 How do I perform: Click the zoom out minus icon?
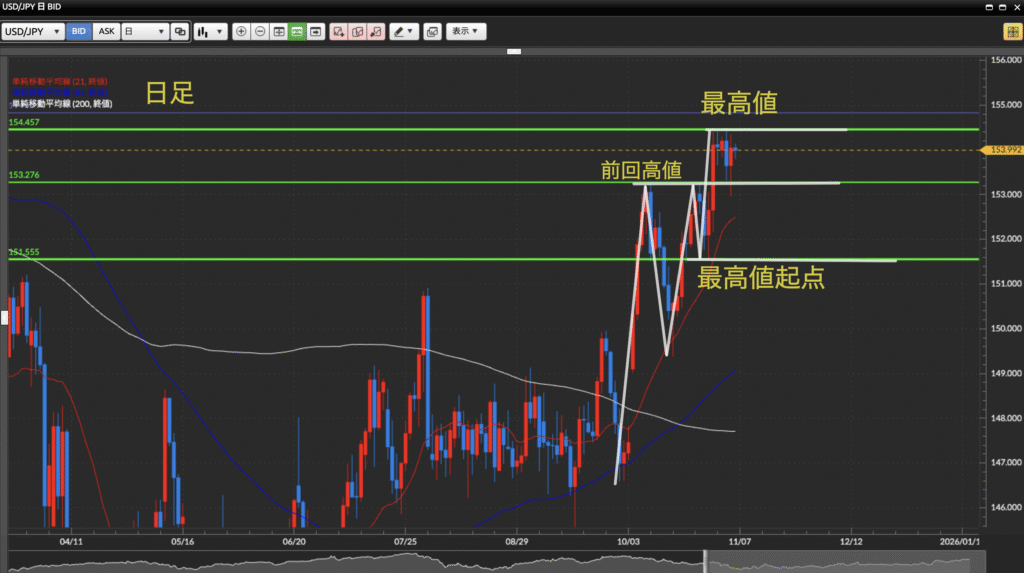tap(259, 32)
